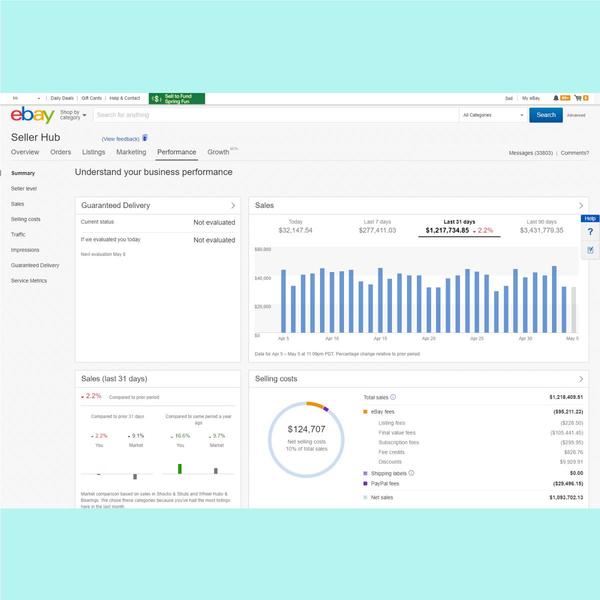Image resolution: width=600 pixels, height=600 pixels.
Task: Open the shopping cart icon
Action: point(578,98)
